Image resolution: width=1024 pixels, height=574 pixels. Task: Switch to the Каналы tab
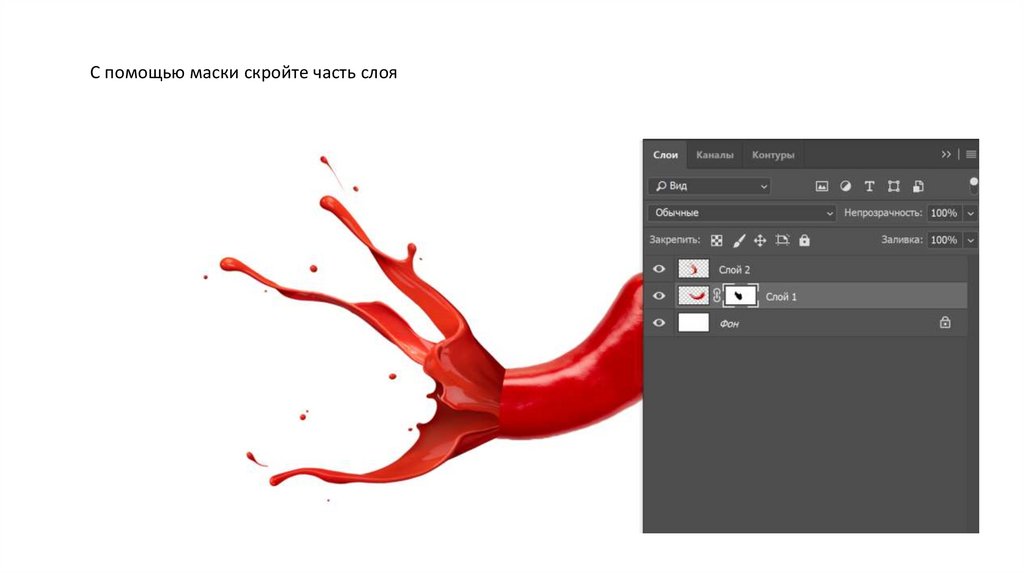[714, 155]
